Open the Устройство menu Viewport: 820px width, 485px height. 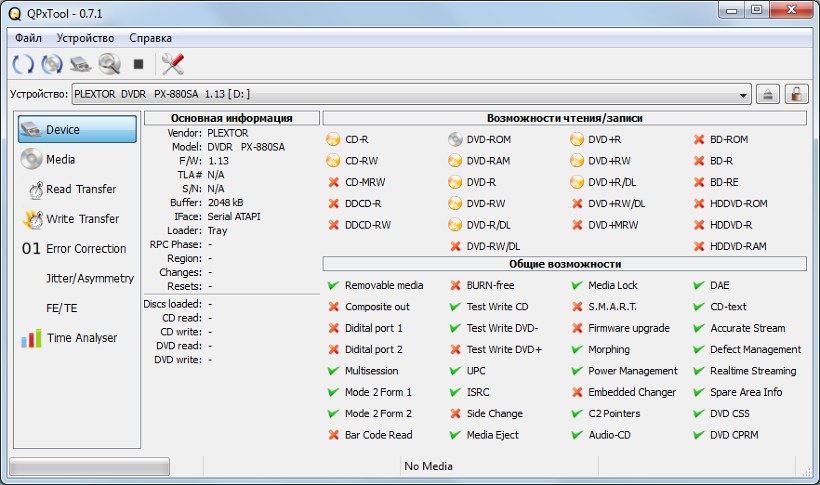click(x=85, y=38)
